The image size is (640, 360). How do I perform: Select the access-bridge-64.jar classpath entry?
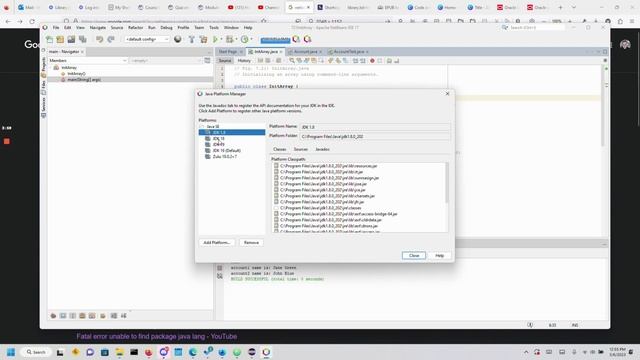338,214
